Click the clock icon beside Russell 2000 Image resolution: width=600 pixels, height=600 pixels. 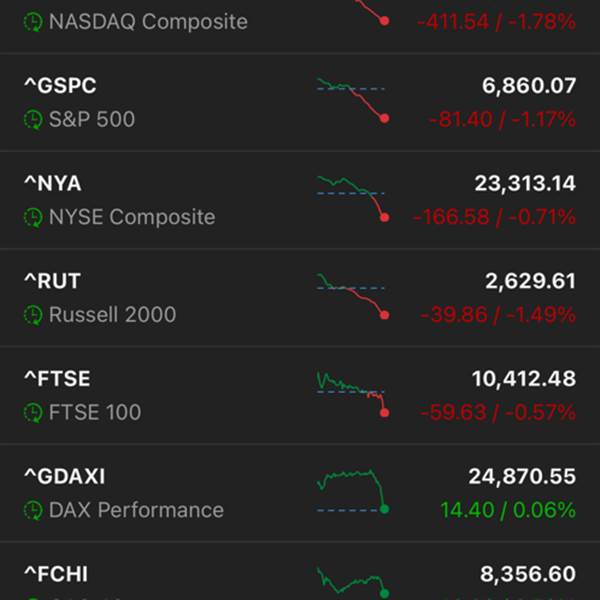[x=34, y=315]
